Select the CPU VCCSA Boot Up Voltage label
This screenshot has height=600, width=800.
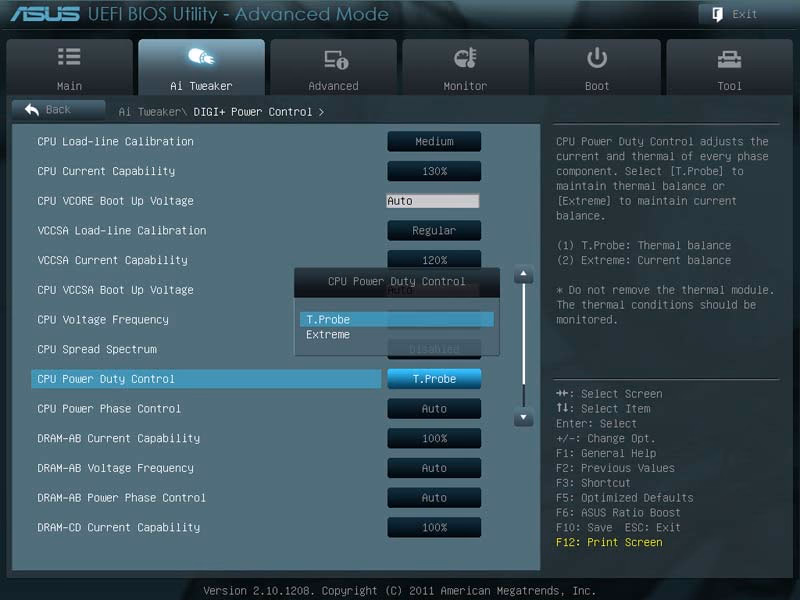coord(115,289)
